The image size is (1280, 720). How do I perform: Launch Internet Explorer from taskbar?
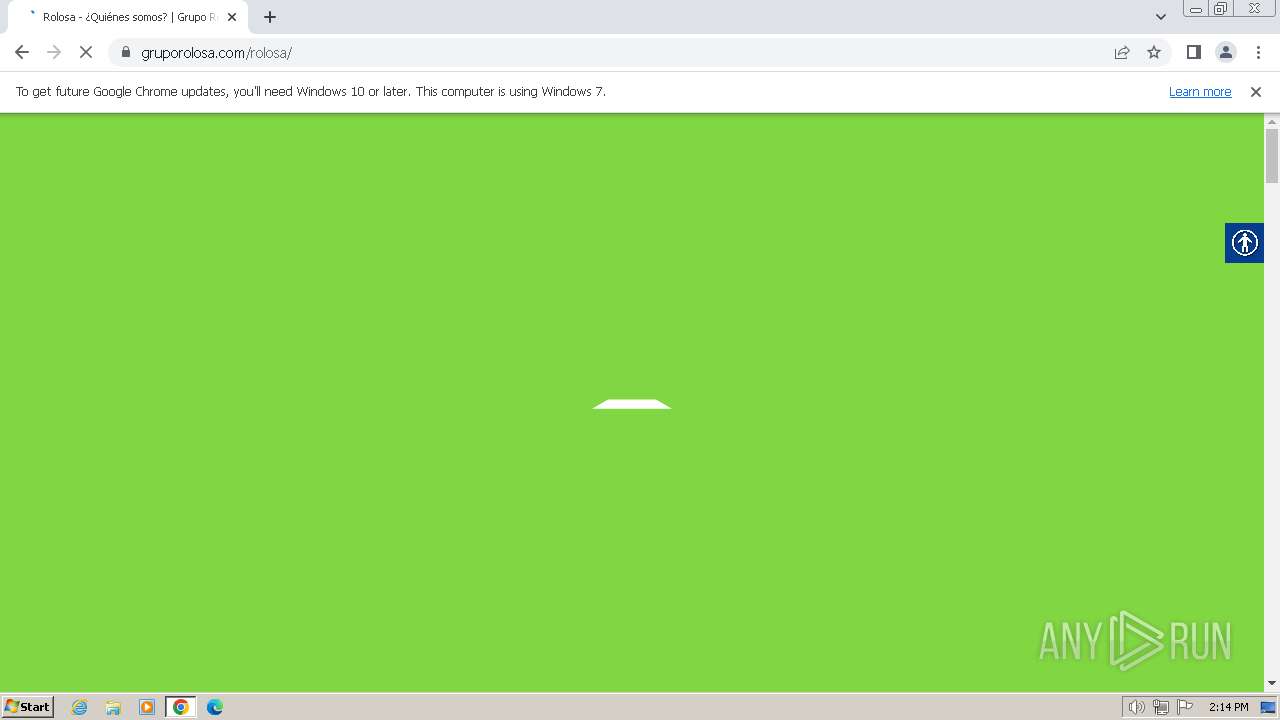point(80,707)
